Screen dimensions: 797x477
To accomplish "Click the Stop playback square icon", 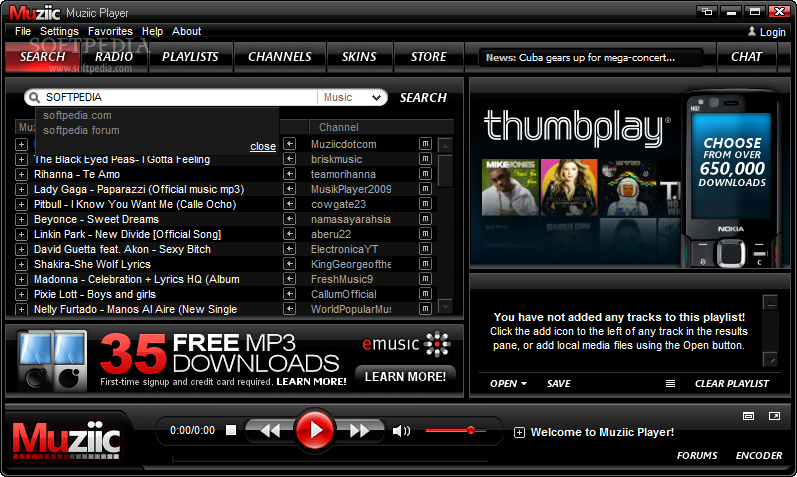I will click(231, 431).
